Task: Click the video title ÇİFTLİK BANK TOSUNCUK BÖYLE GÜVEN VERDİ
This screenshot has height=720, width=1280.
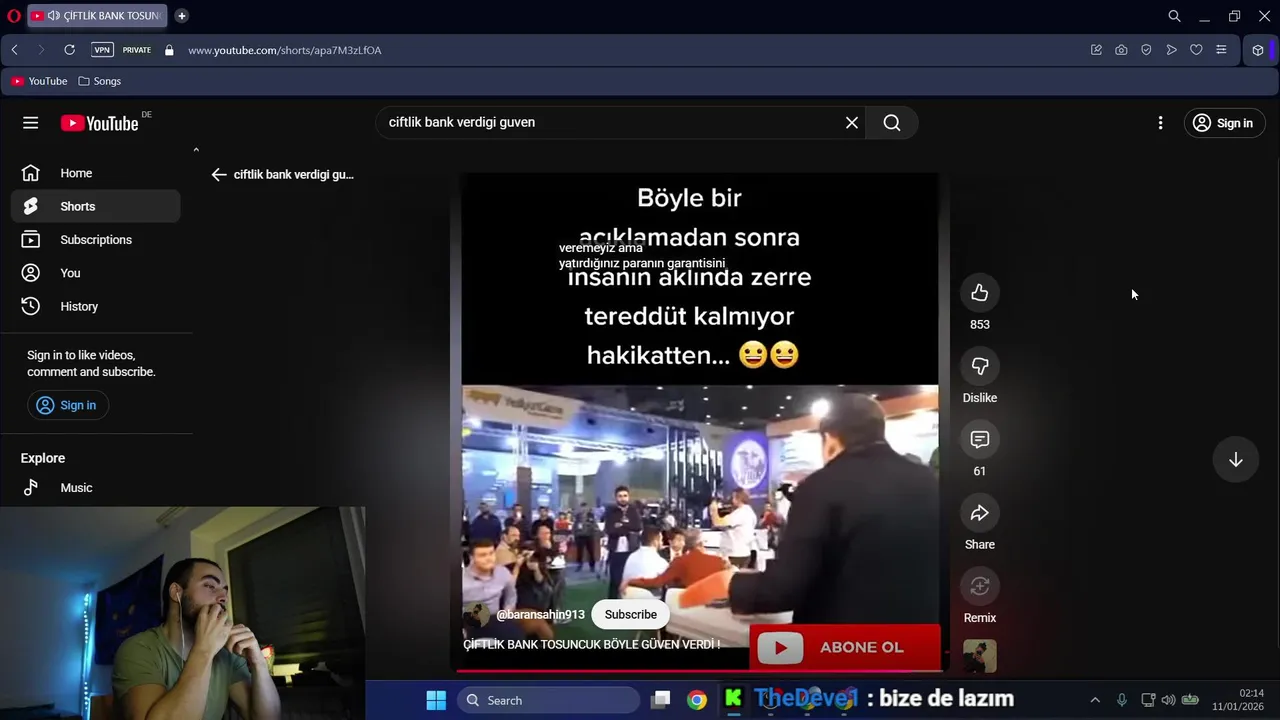Action: (x=592, y=645)
